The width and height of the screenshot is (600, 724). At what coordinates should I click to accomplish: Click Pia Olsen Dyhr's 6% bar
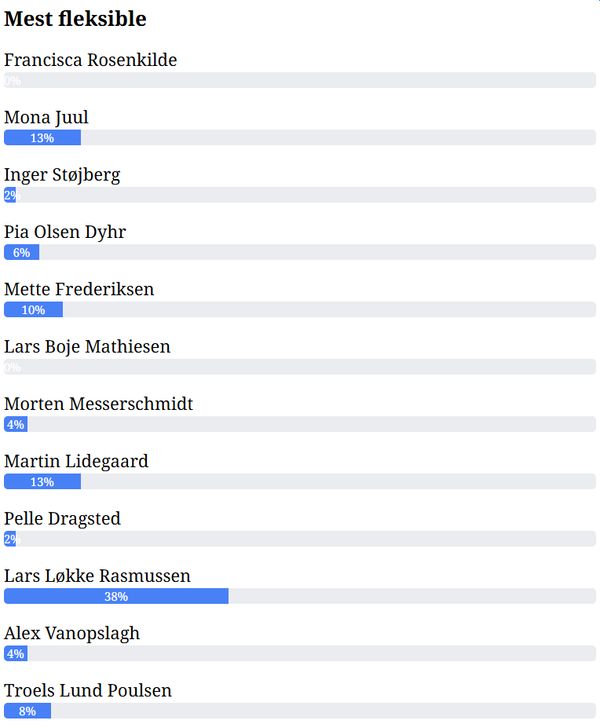[x=22, y=253]
